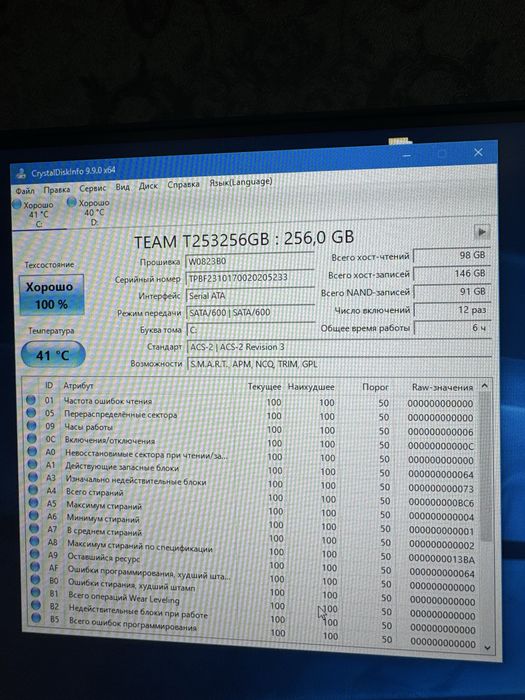
Task: Open the Файл menu
Action: point(25,191)
